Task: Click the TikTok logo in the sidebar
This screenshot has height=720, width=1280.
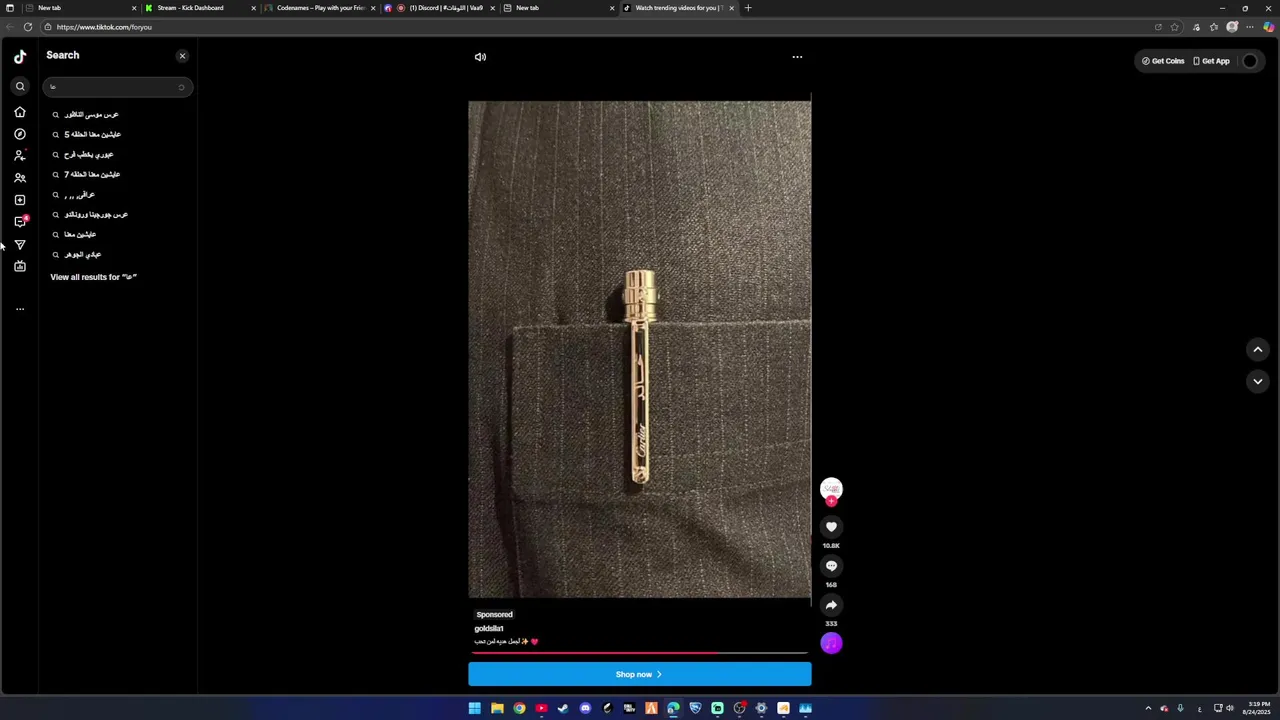Action: point(20,57)
